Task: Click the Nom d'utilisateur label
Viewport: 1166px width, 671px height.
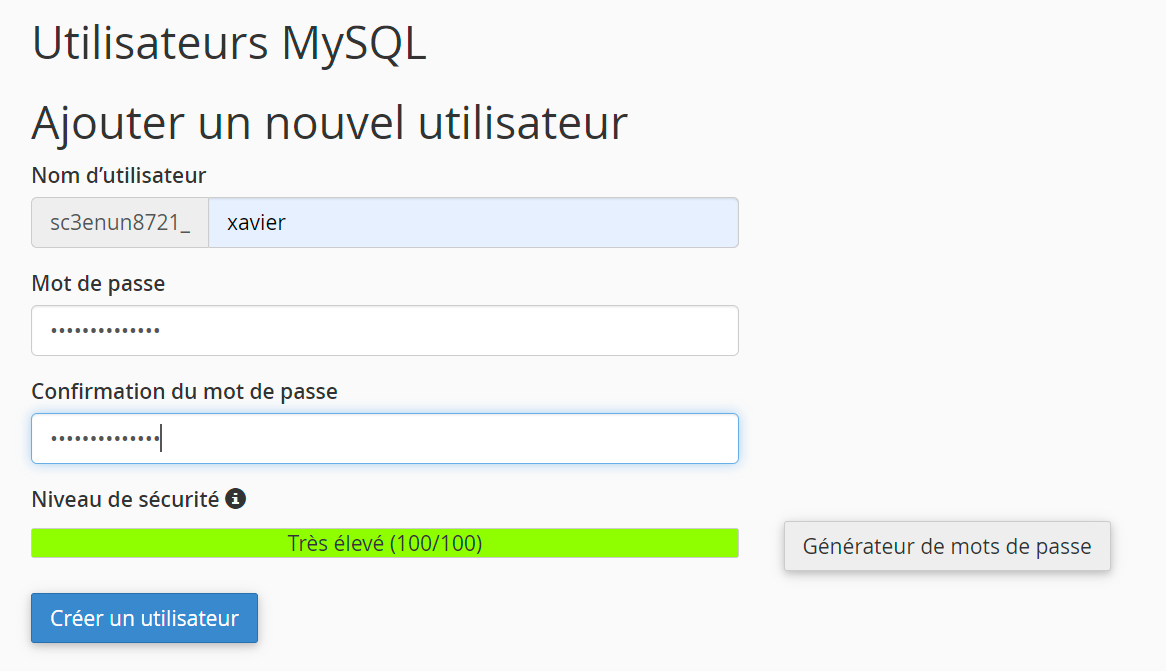Action: [x=119, y=176]
